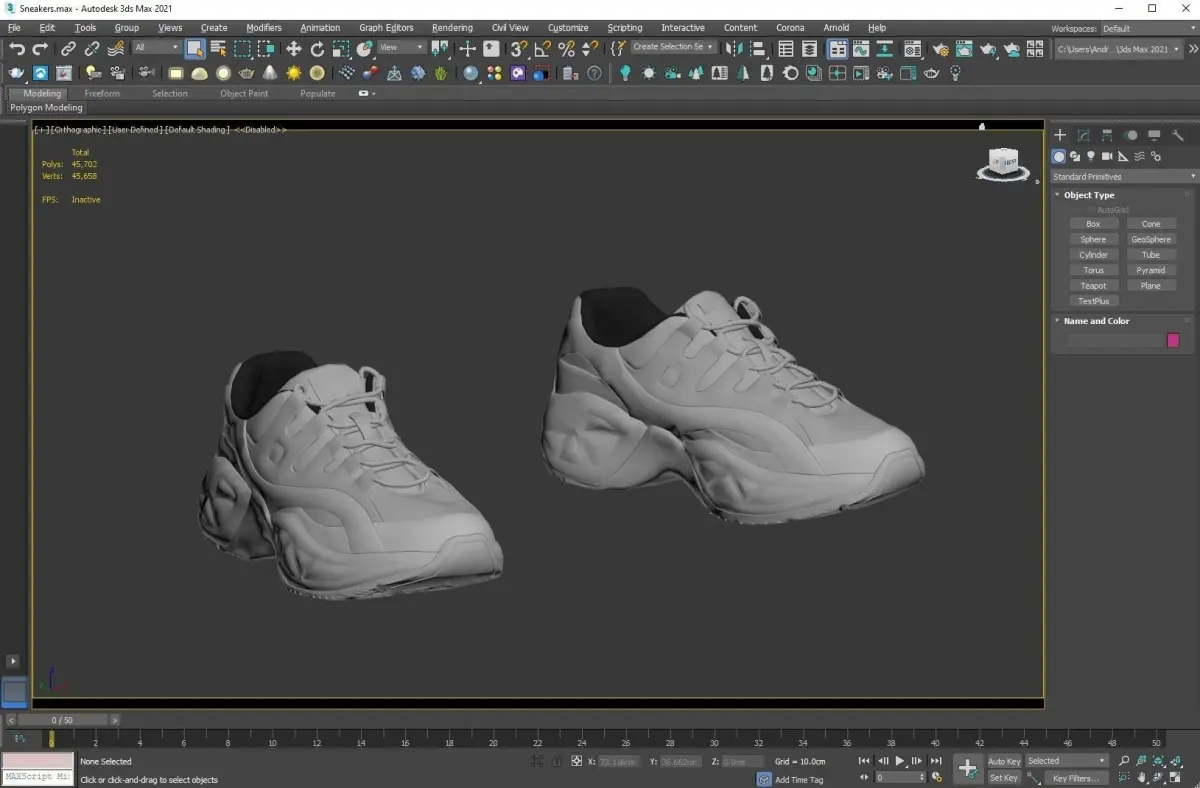Toggle the 3D Snaps button
1200x788 pixels.
pyautogui.click(x=518, y=48)
